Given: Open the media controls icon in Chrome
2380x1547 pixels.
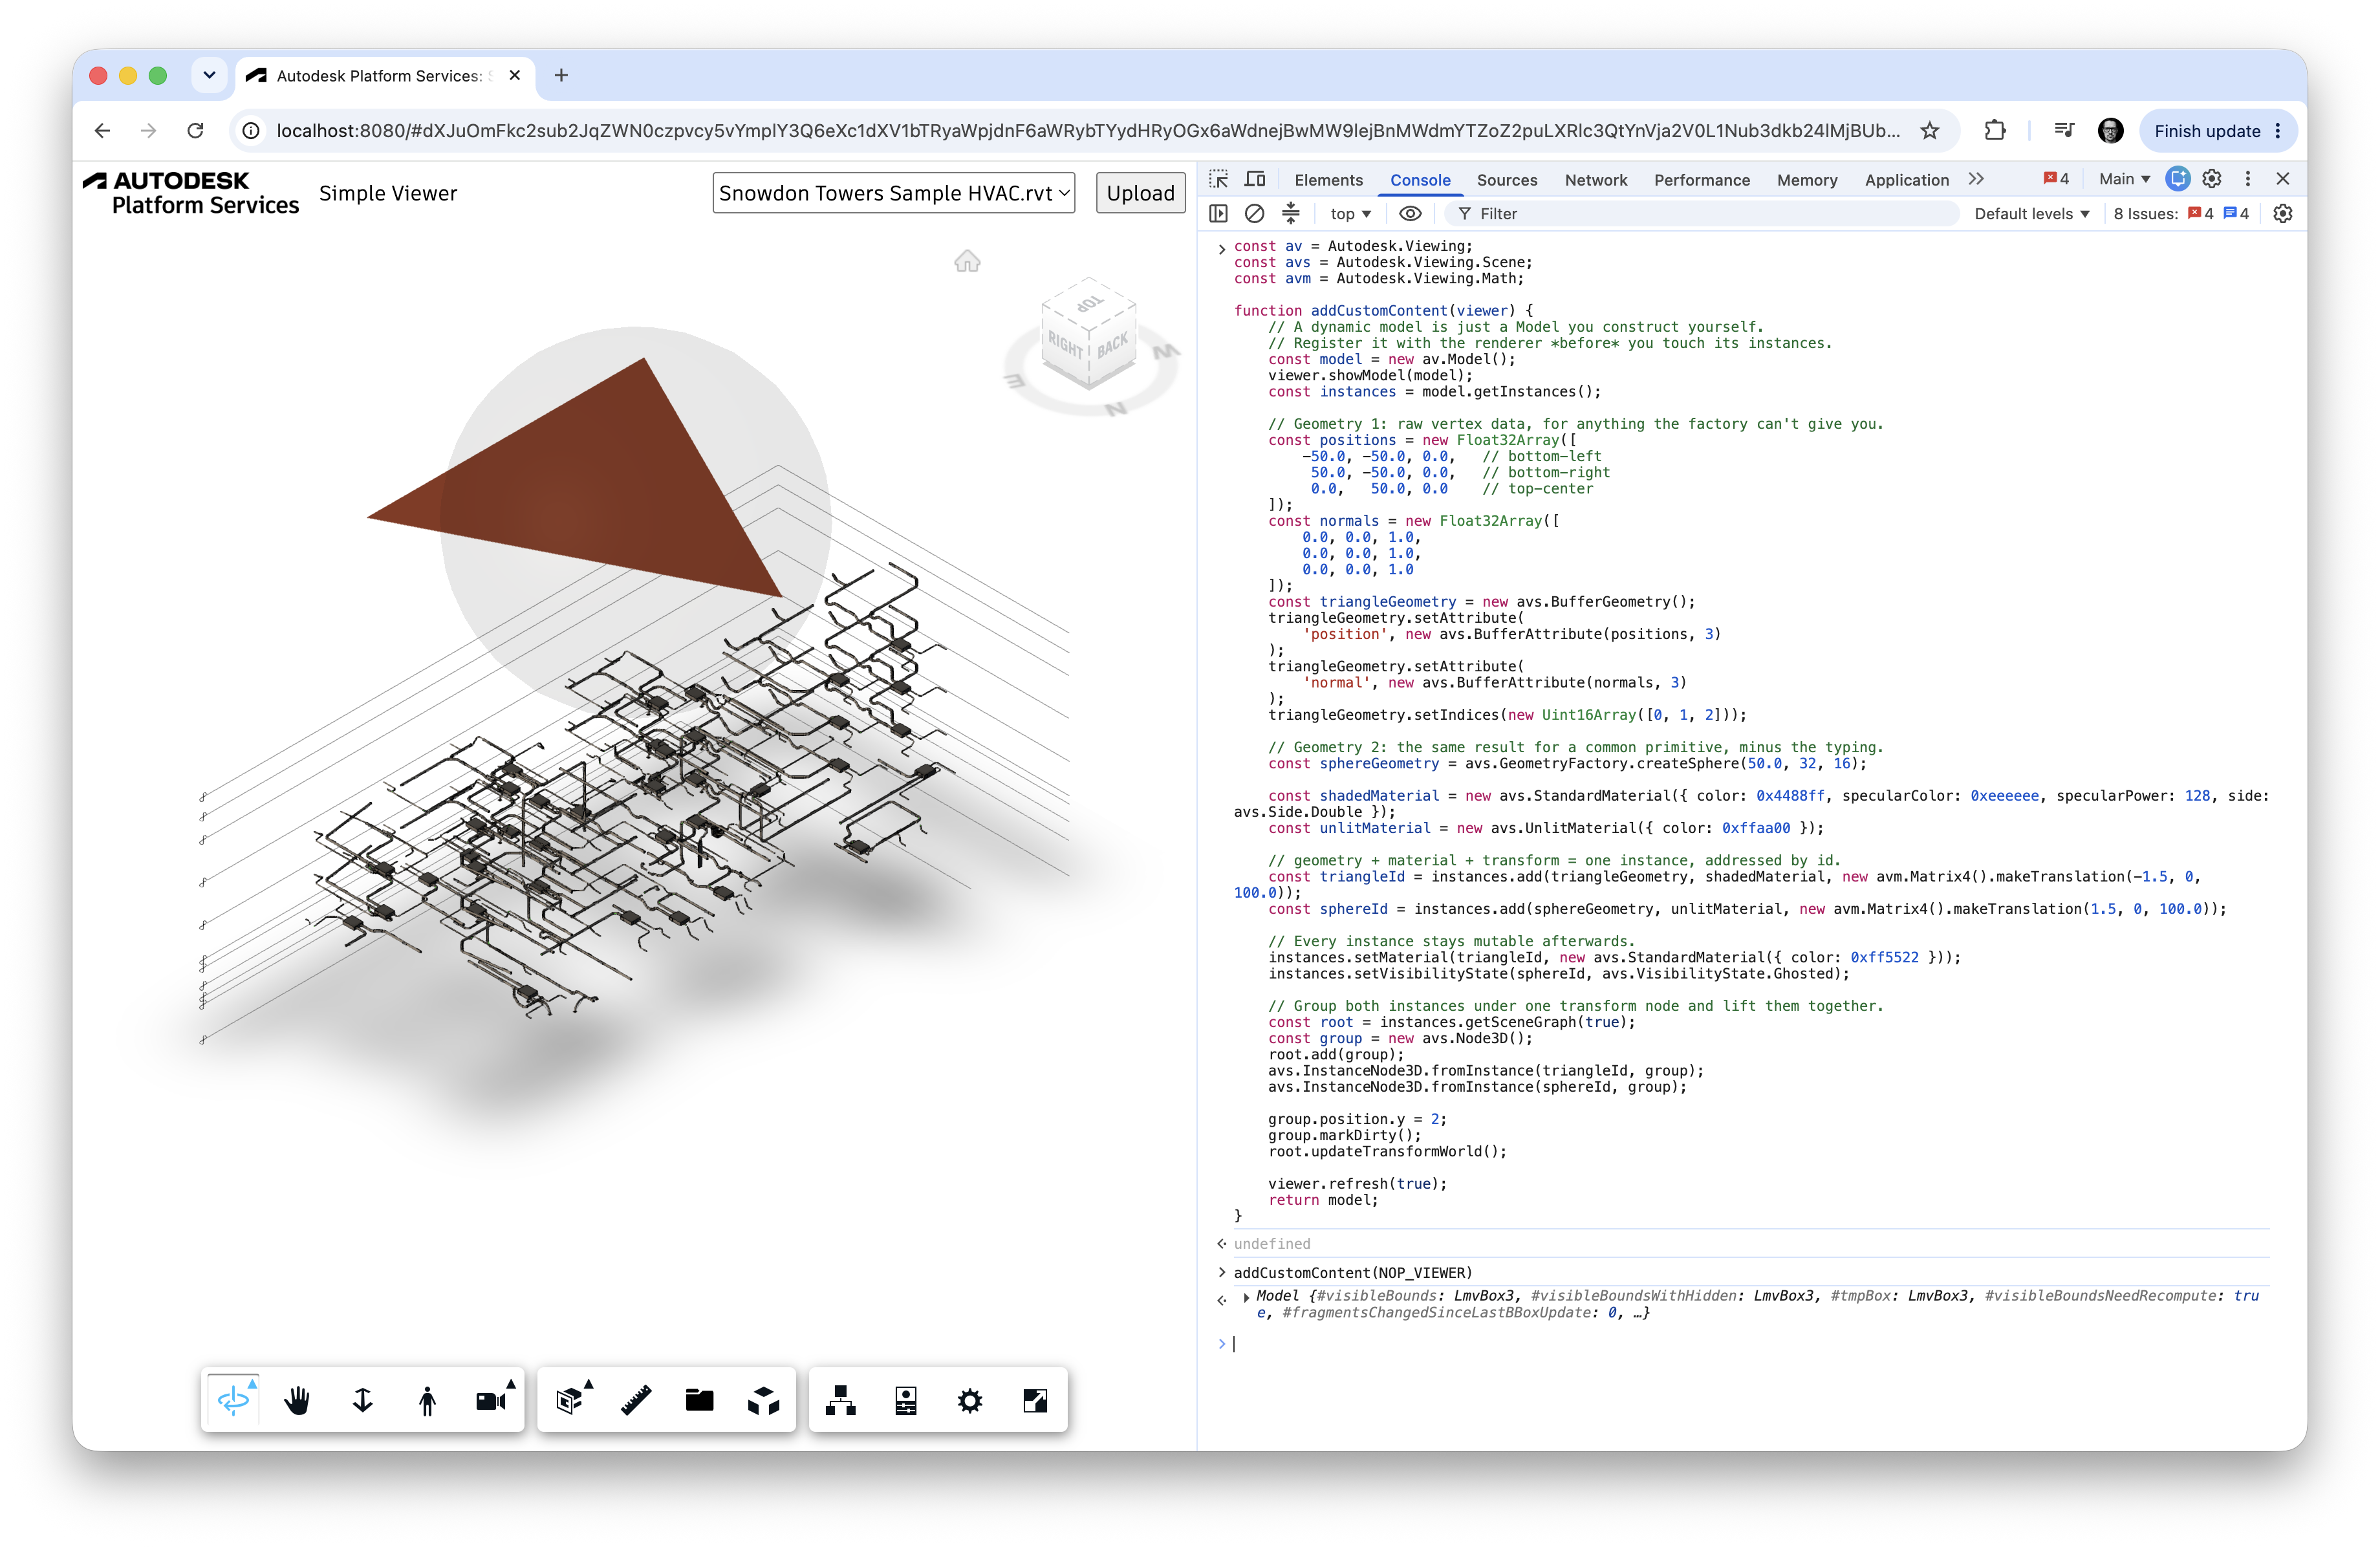Looking at the screenshot, I should (2064, 130).
